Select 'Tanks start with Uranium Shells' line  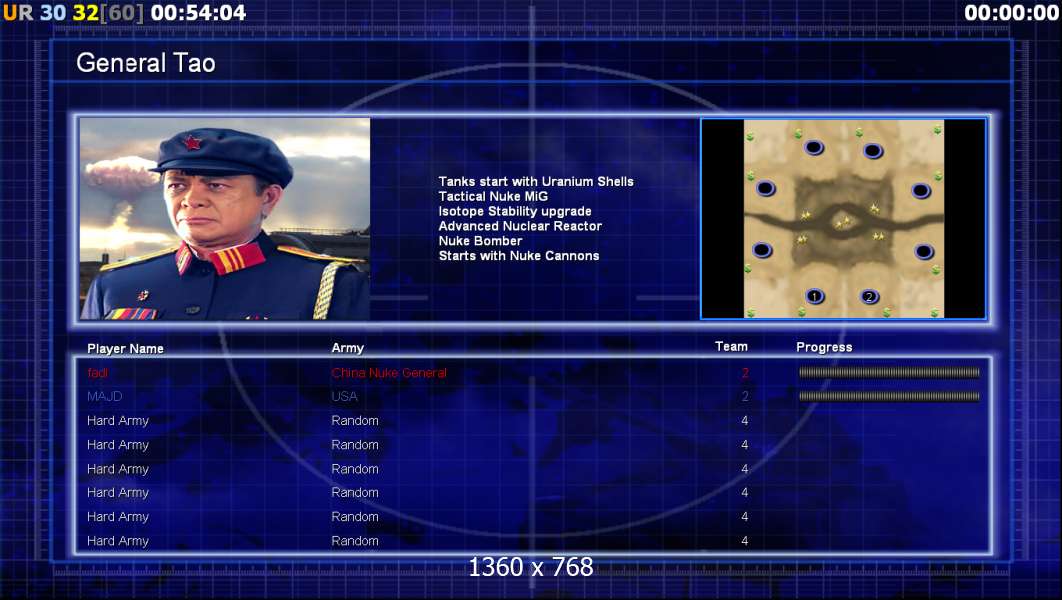tap(536, 181)
